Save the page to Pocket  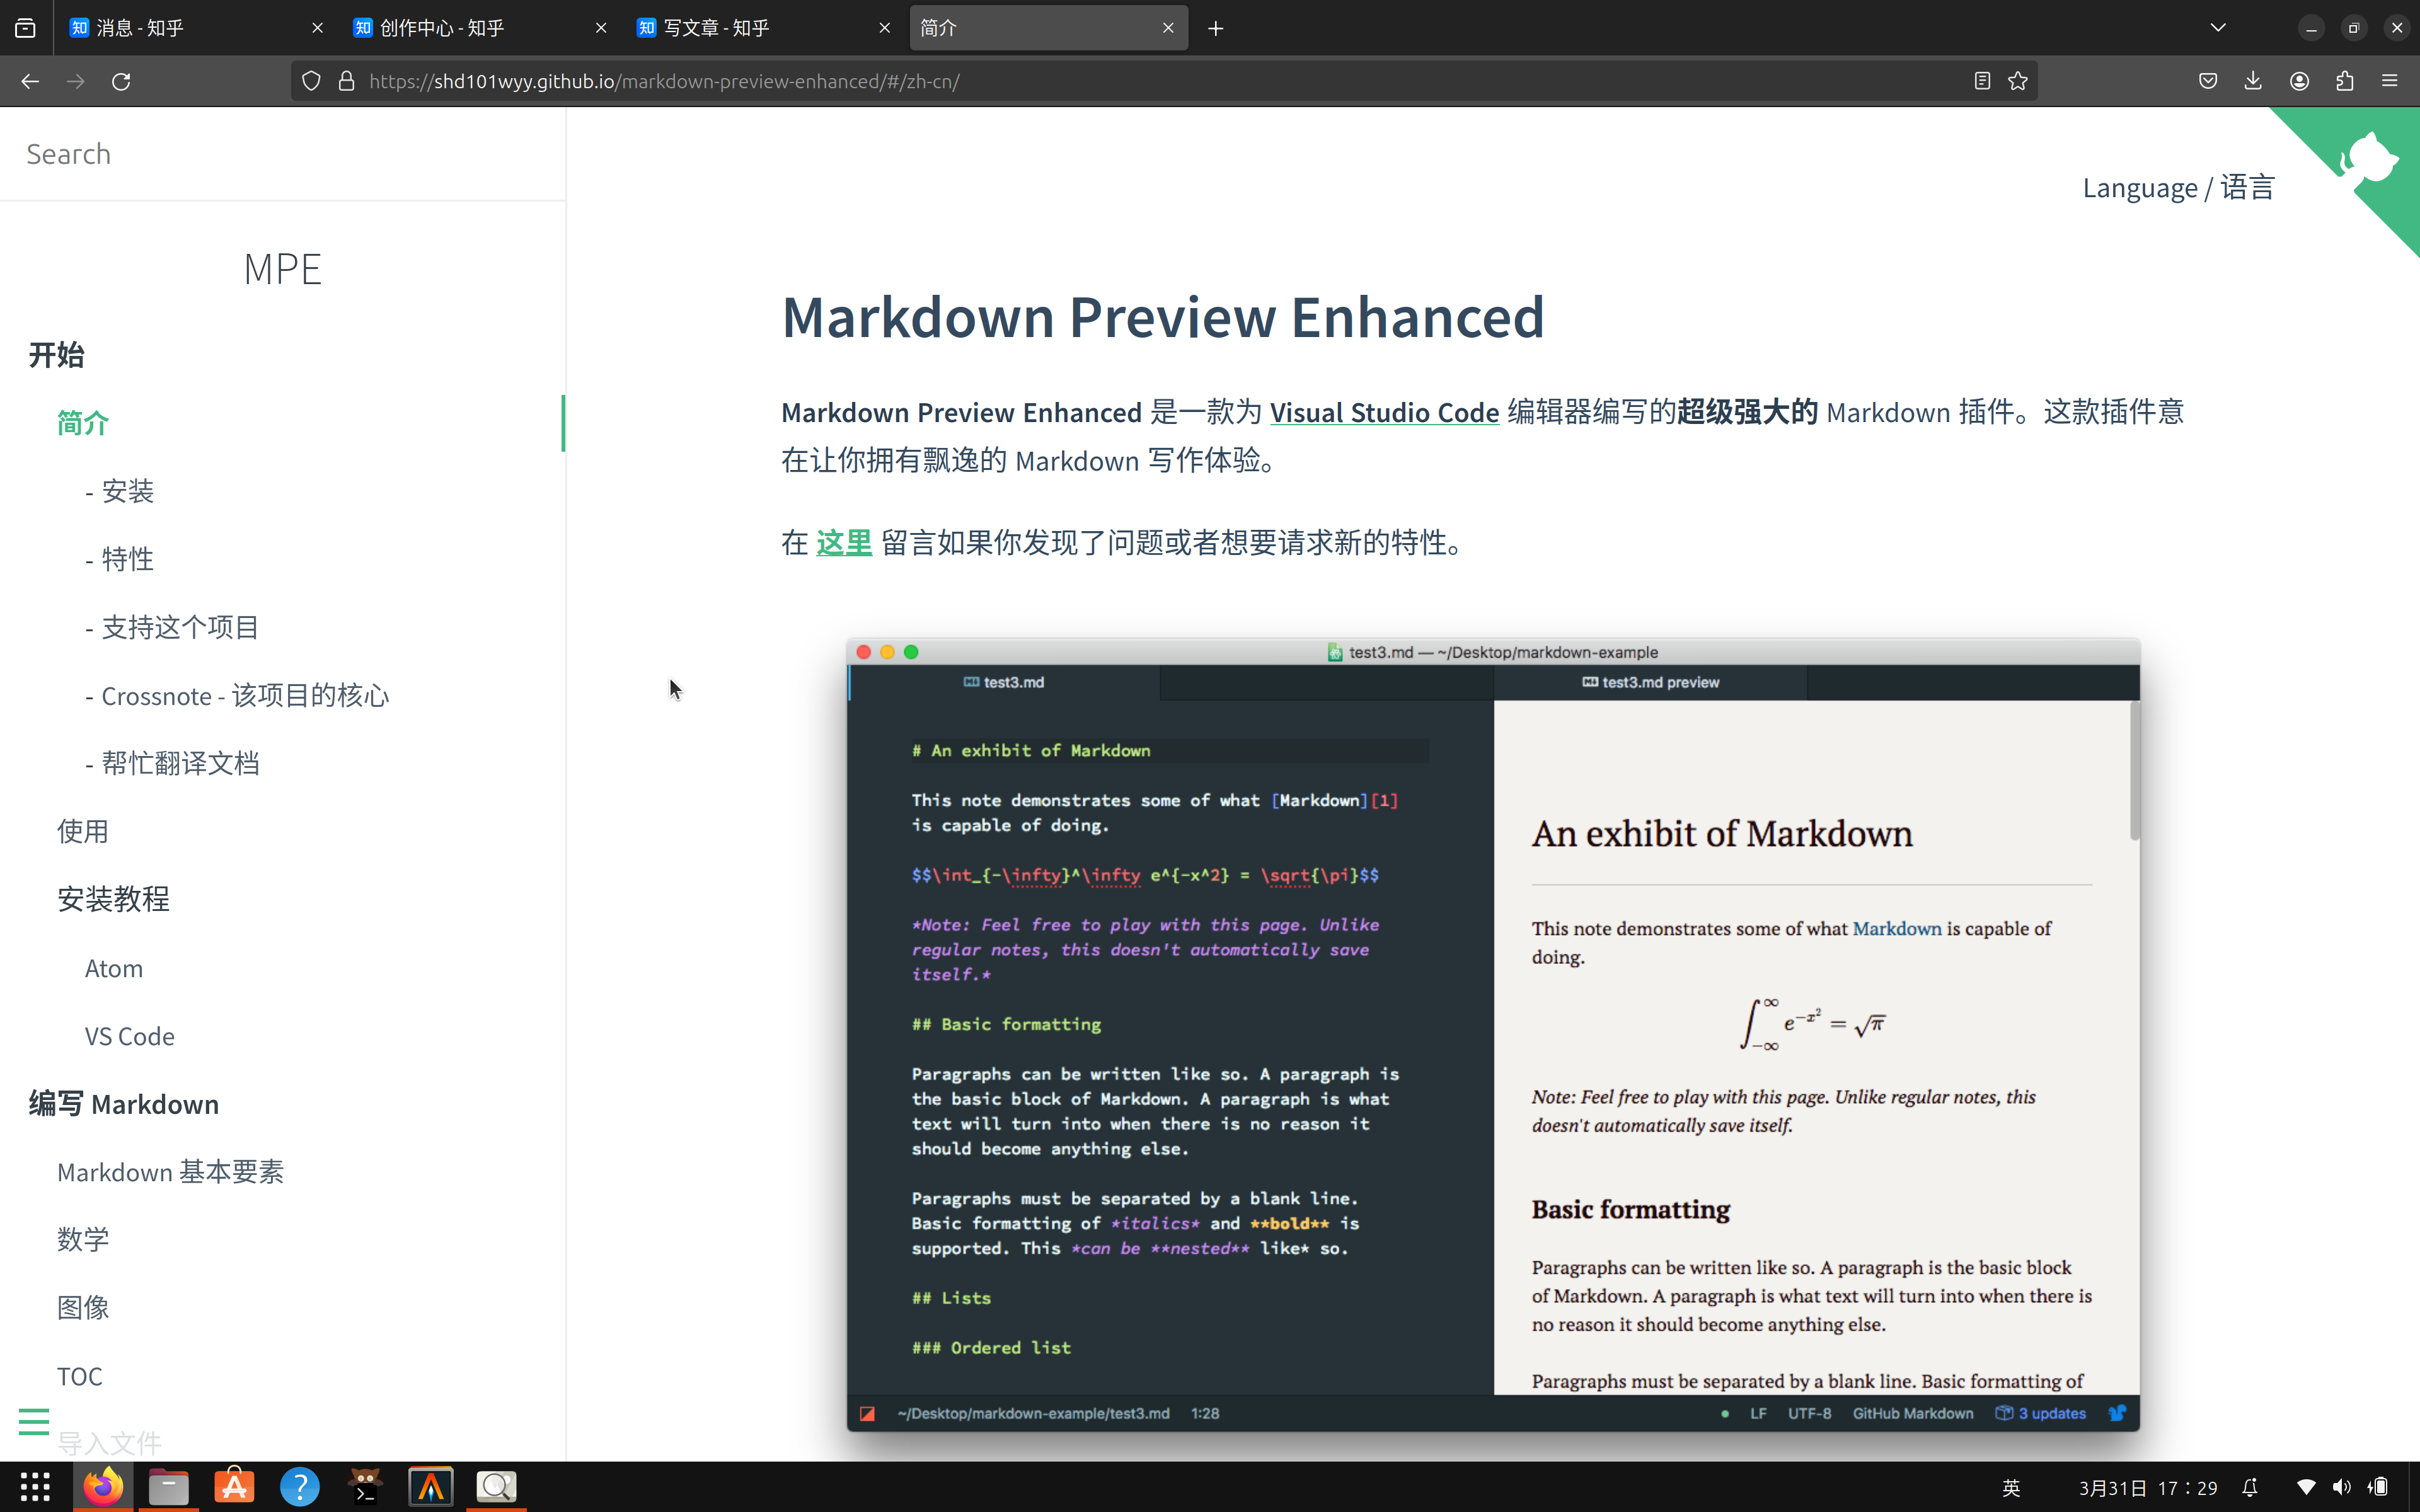tap(2208, 81)
